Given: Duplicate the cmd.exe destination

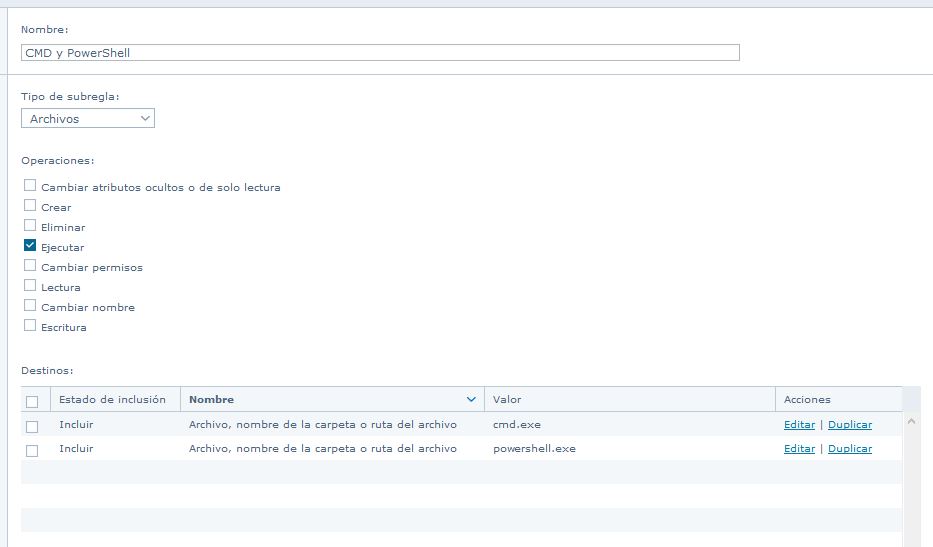Looking at the screenshot, I should pyautogui.click(x=850, y=424).
